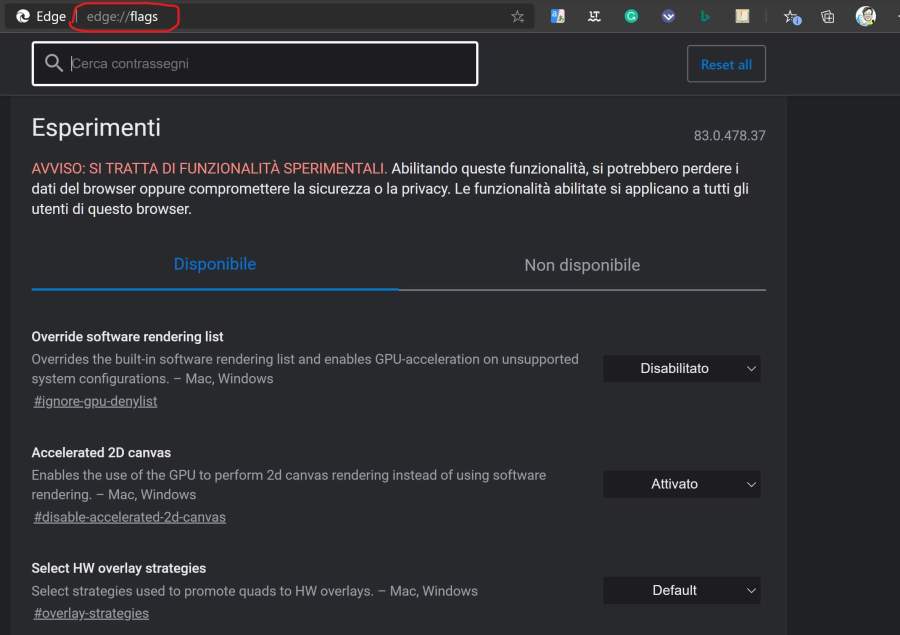Click the Bing extension icon
This screenshot has height=635, width=900.
(705, 17)
